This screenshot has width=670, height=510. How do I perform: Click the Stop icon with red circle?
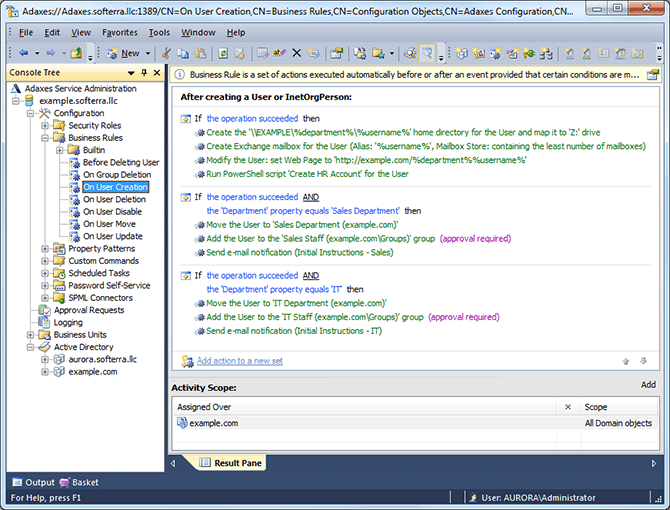(240, 53)
